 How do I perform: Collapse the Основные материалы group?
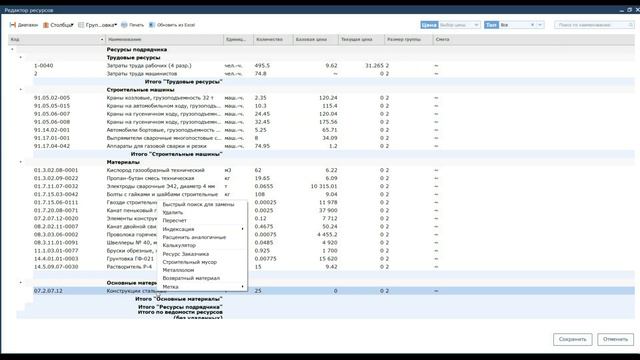(x=21, y=282)
